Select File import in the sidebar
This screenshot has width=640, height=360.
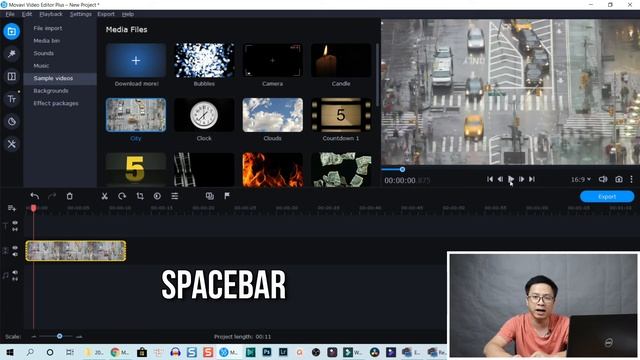pos(48,28)
